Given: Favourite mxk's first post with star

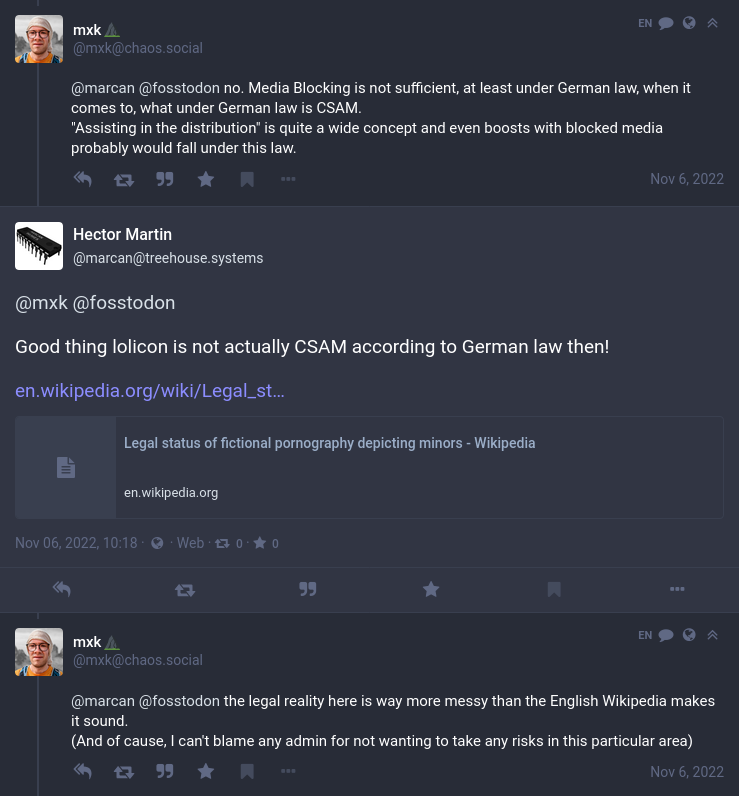Looking at the screenshot, I should tap(206, 179).
